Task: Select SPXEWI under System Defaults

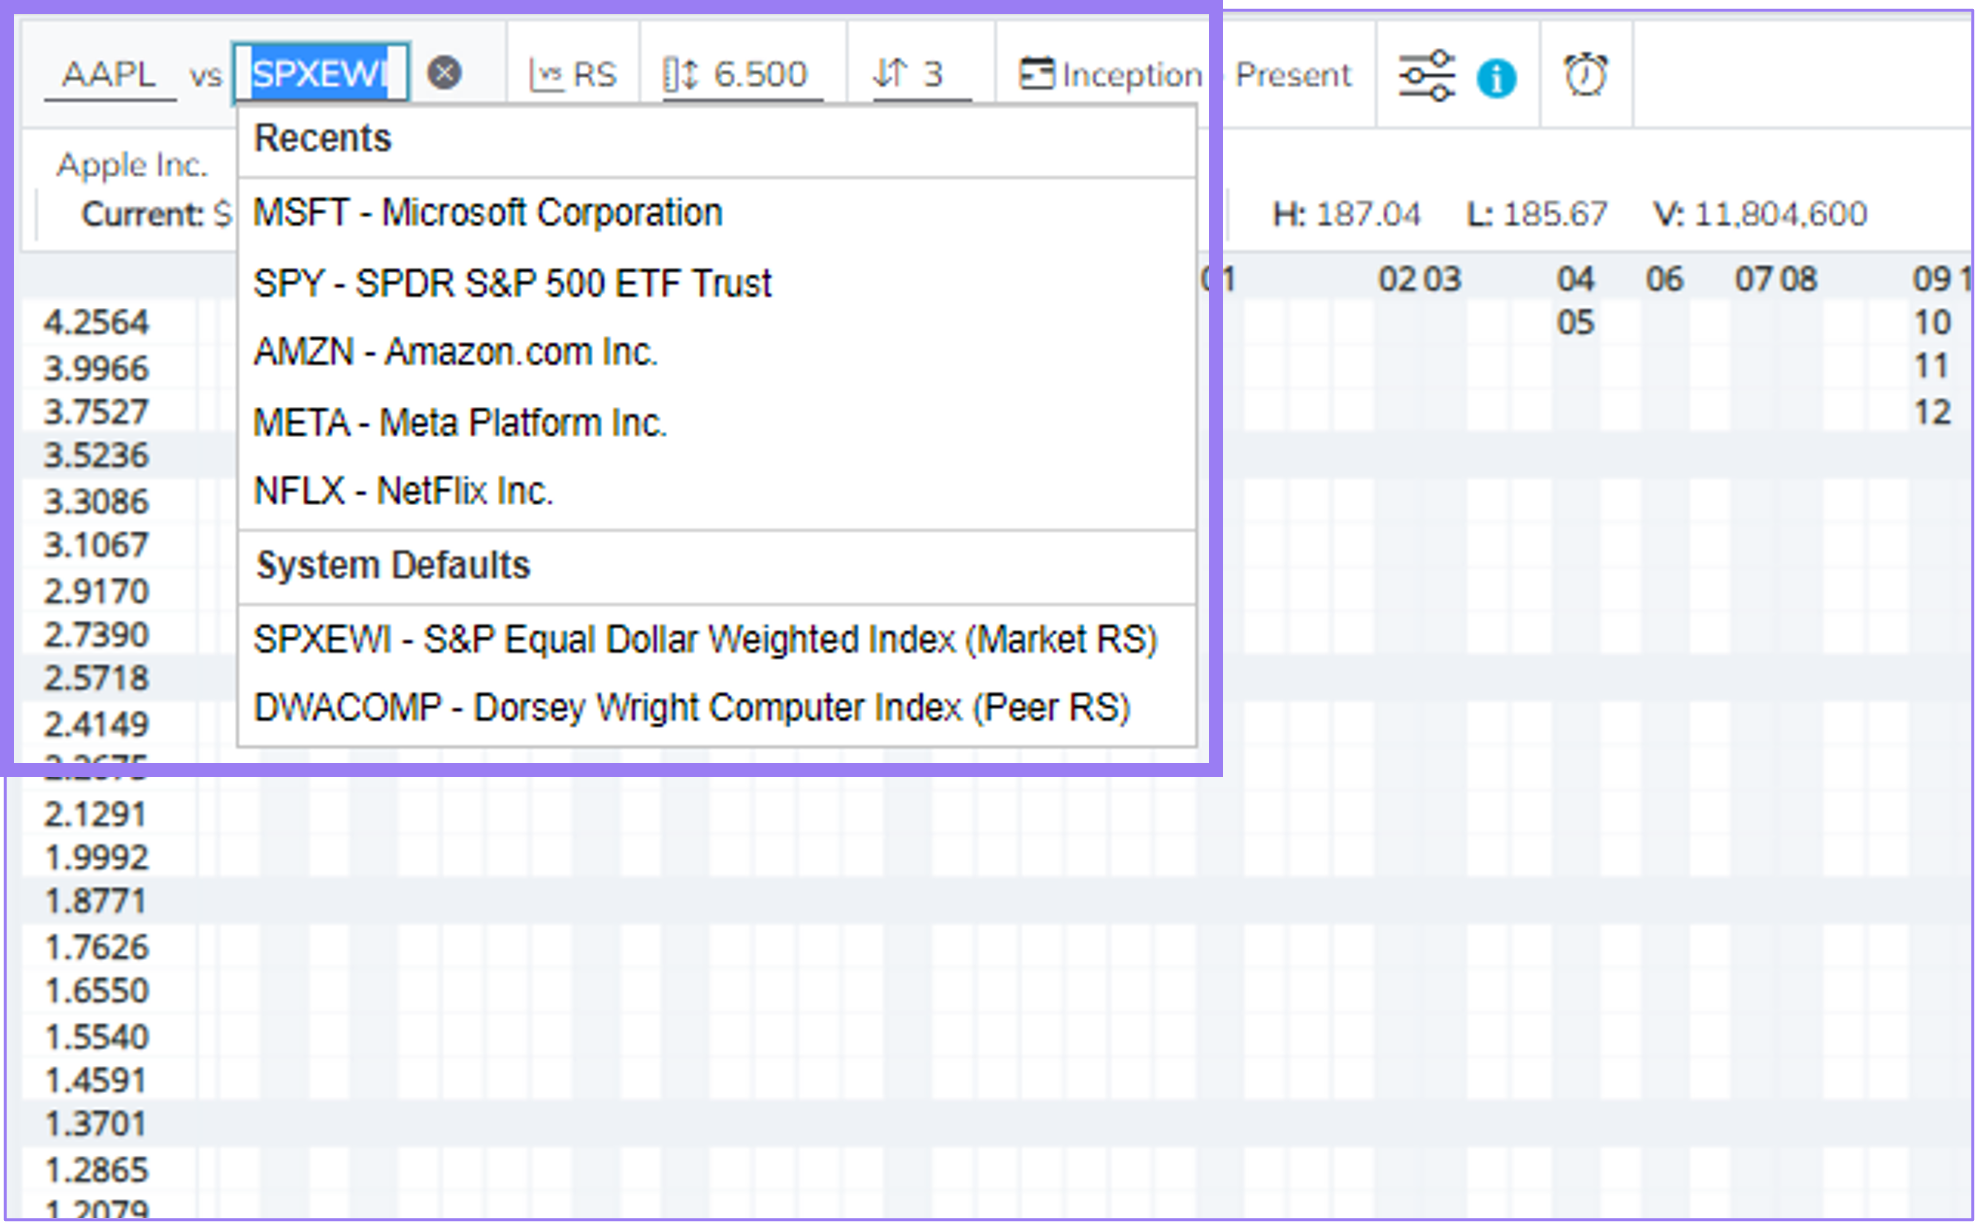Action: [706, 638]
